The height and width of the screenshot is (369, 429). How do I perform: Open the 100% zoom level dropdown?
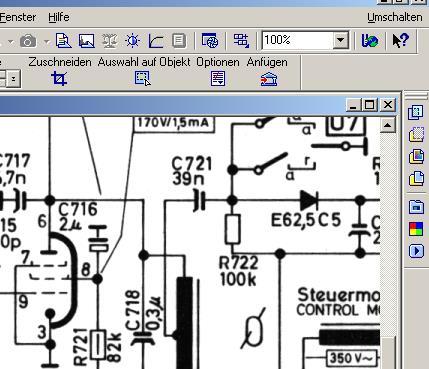[340, 40]
